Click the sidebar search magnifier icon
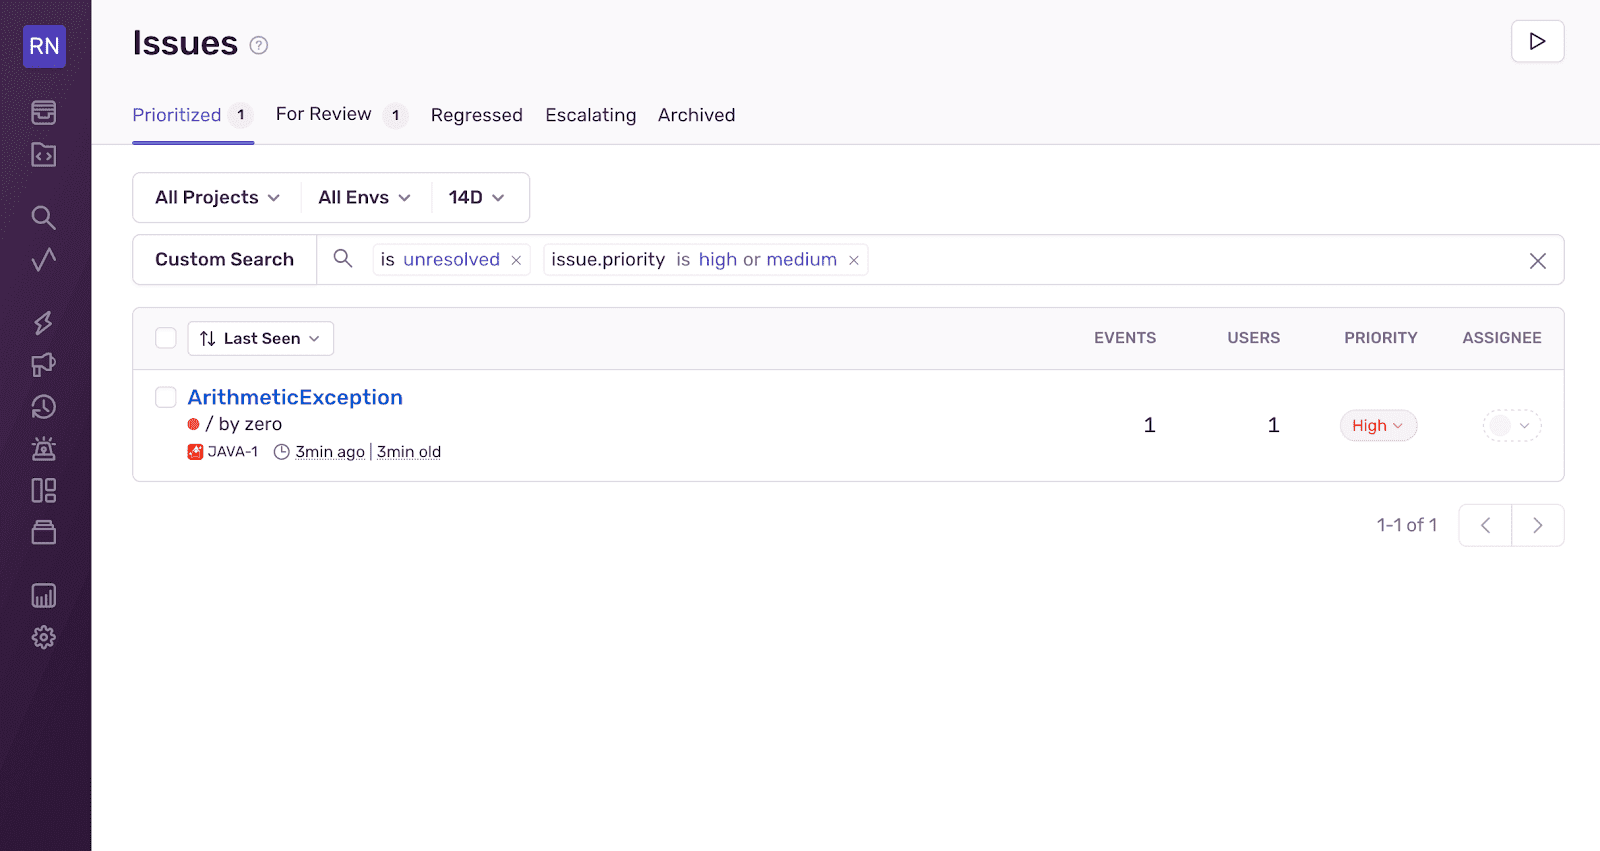1600x851 pixels. [44, 217]
